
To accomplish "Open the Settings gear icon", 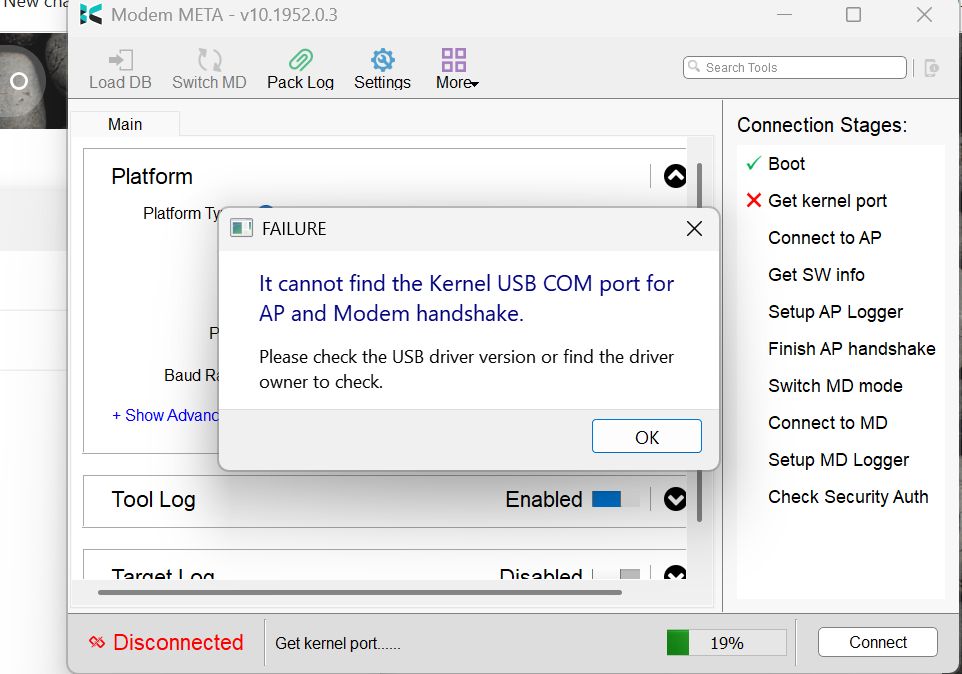I will click(x=382, y=60).
